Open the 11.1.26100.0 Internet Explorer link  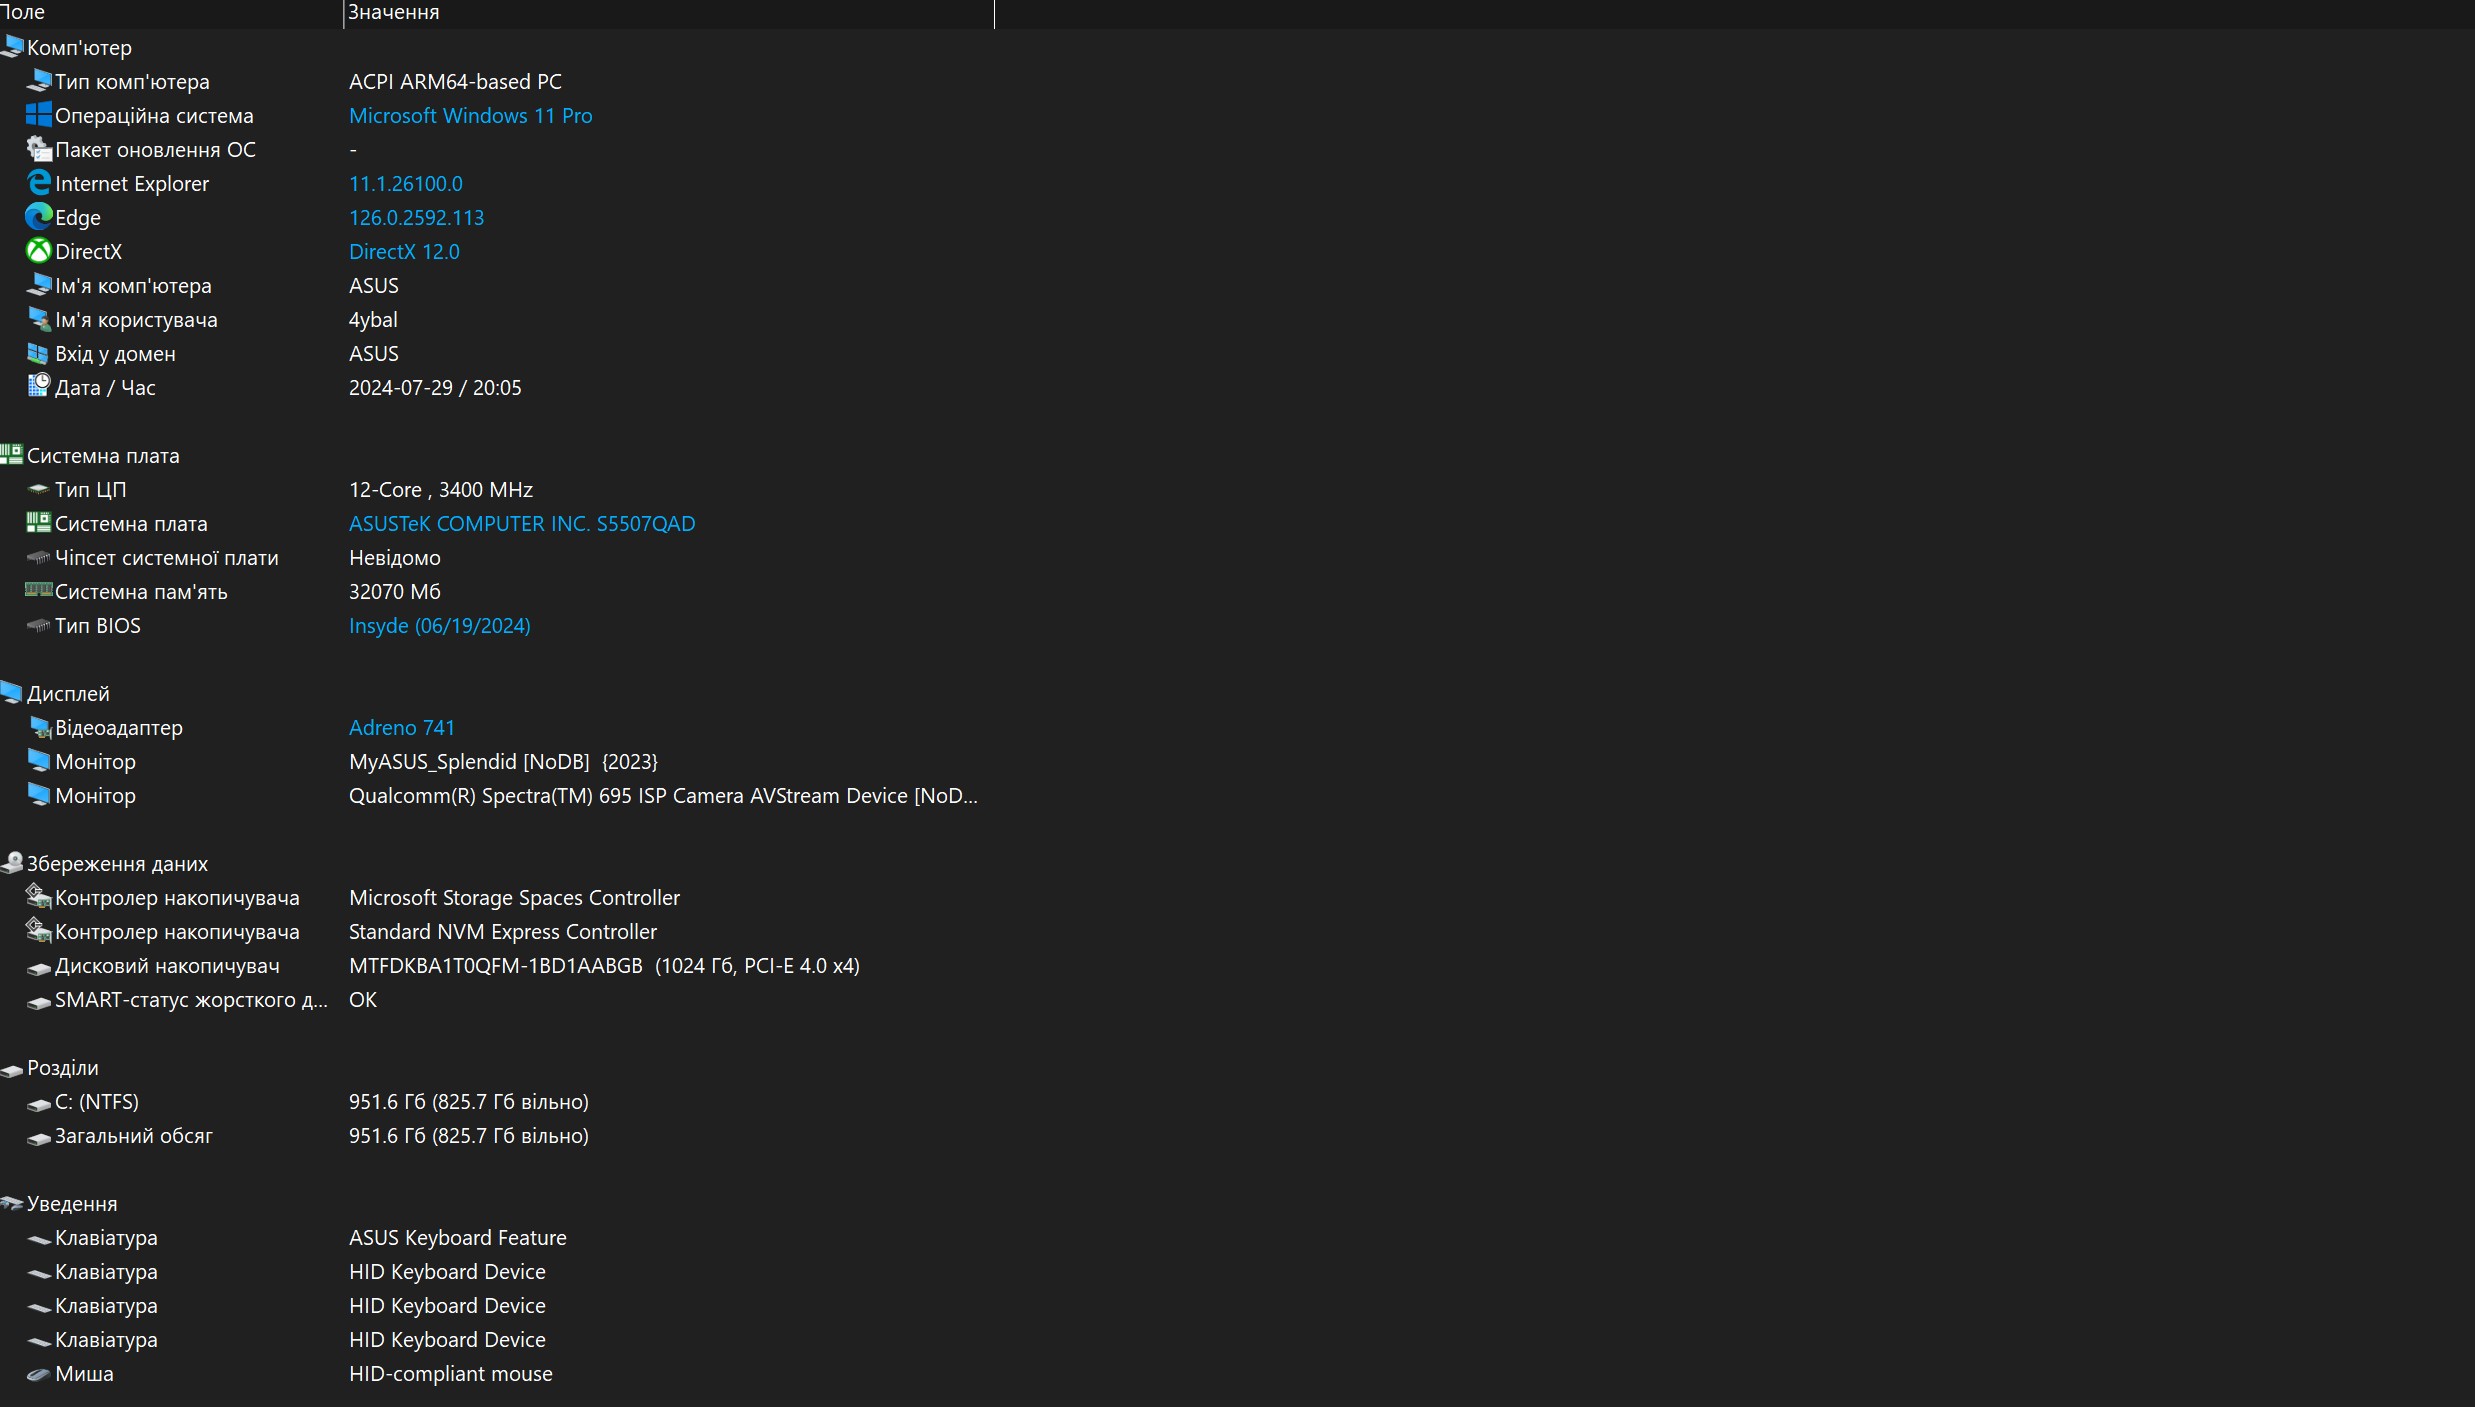pyautogui.click(x=405, y=183)
